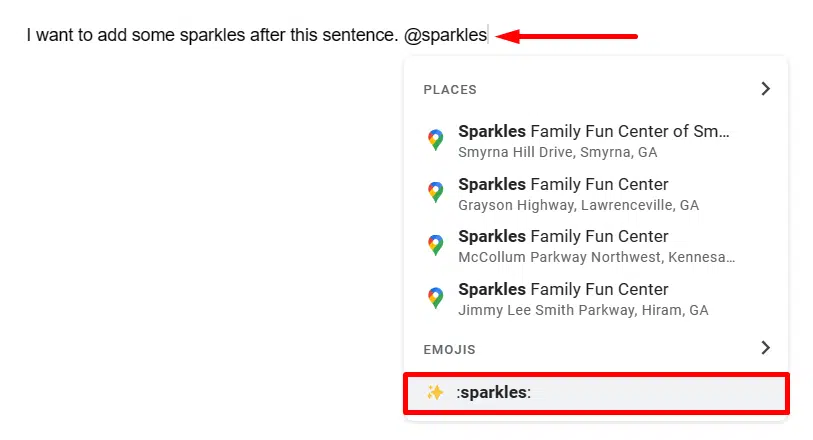Expand the Places section chevron

[x=765, y=89]
